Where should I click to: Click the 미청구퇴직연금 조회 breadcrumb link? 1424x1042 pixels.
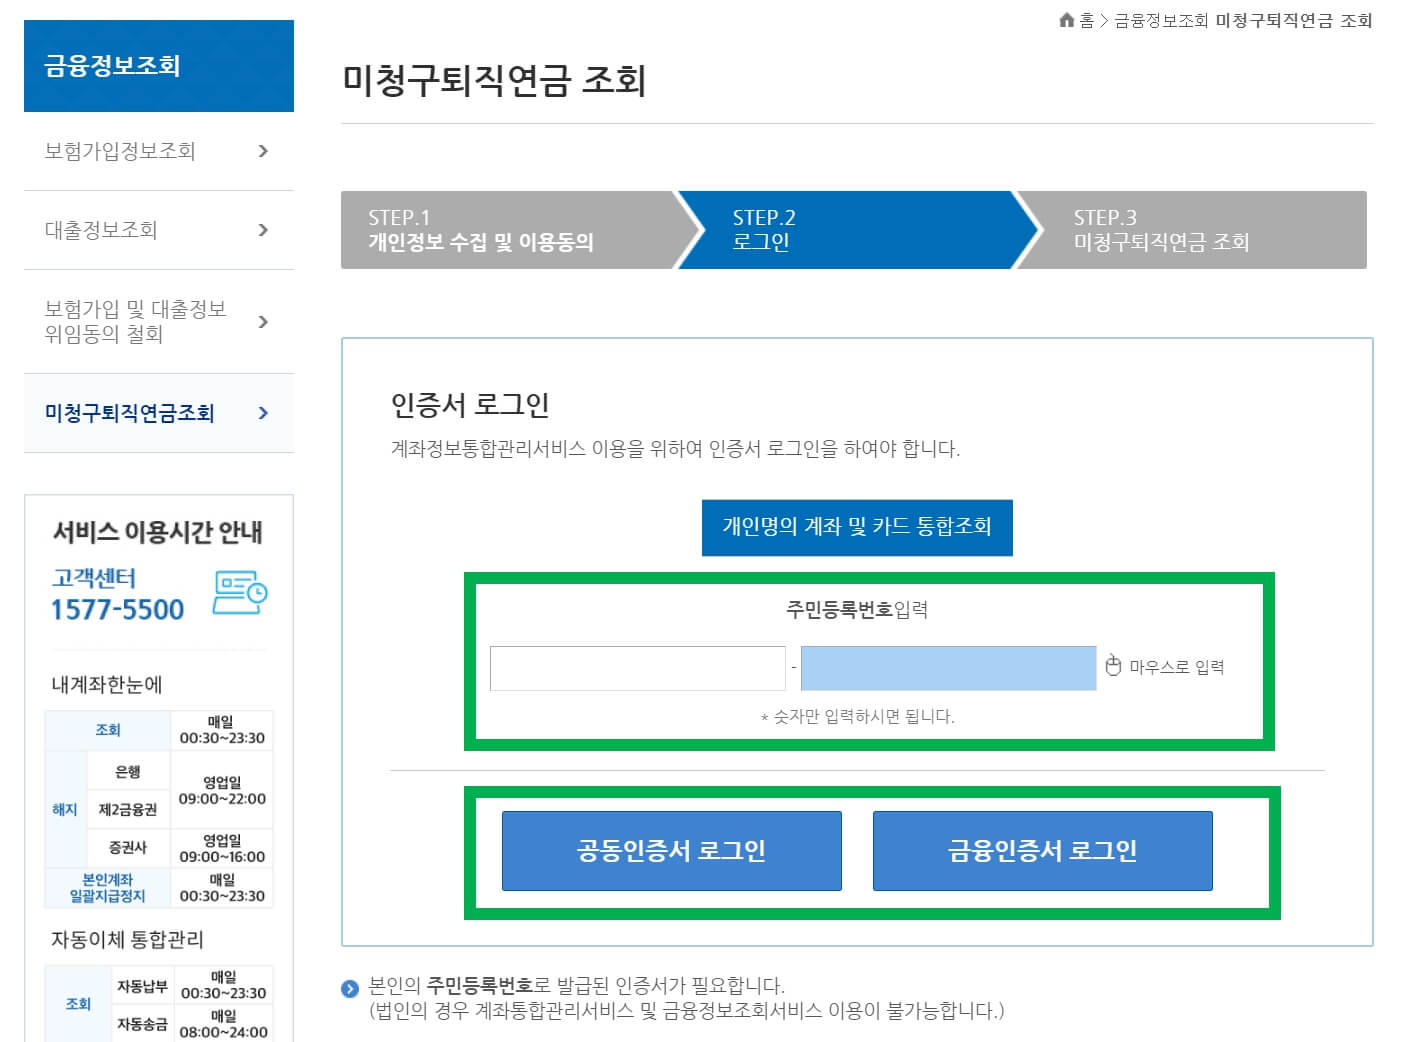1295,19
